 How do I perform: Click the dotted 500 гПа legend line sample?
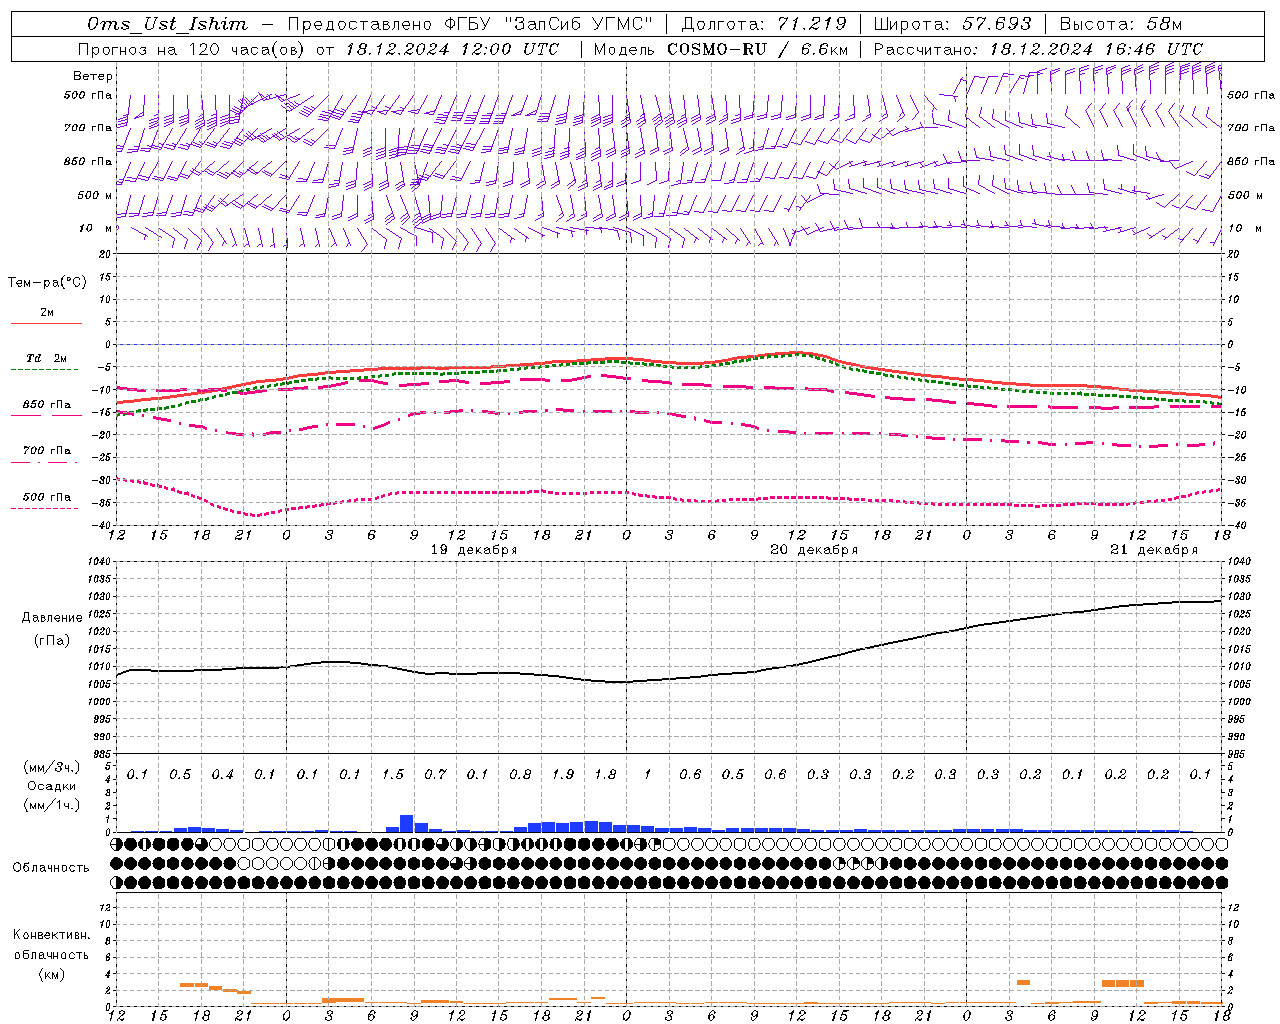coord(44,509)
